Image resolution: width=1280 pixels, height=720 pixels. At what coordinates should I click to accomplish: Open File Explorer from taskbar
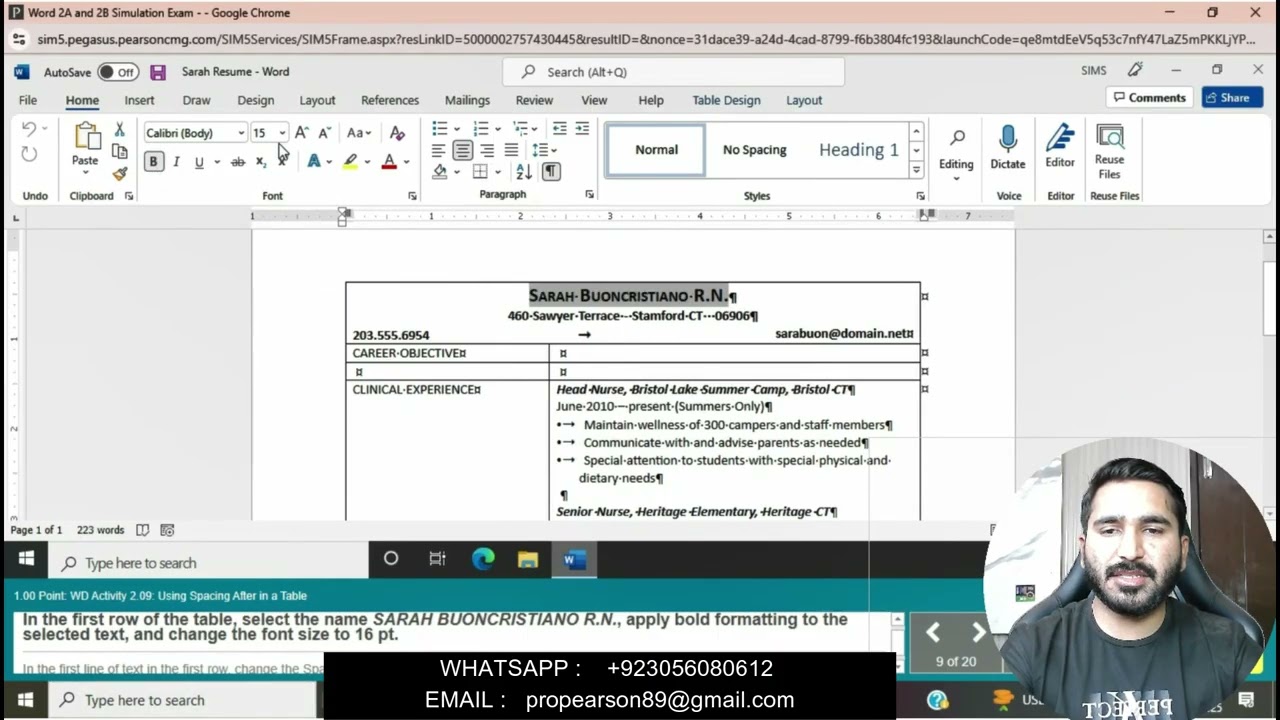coord(528,560)
